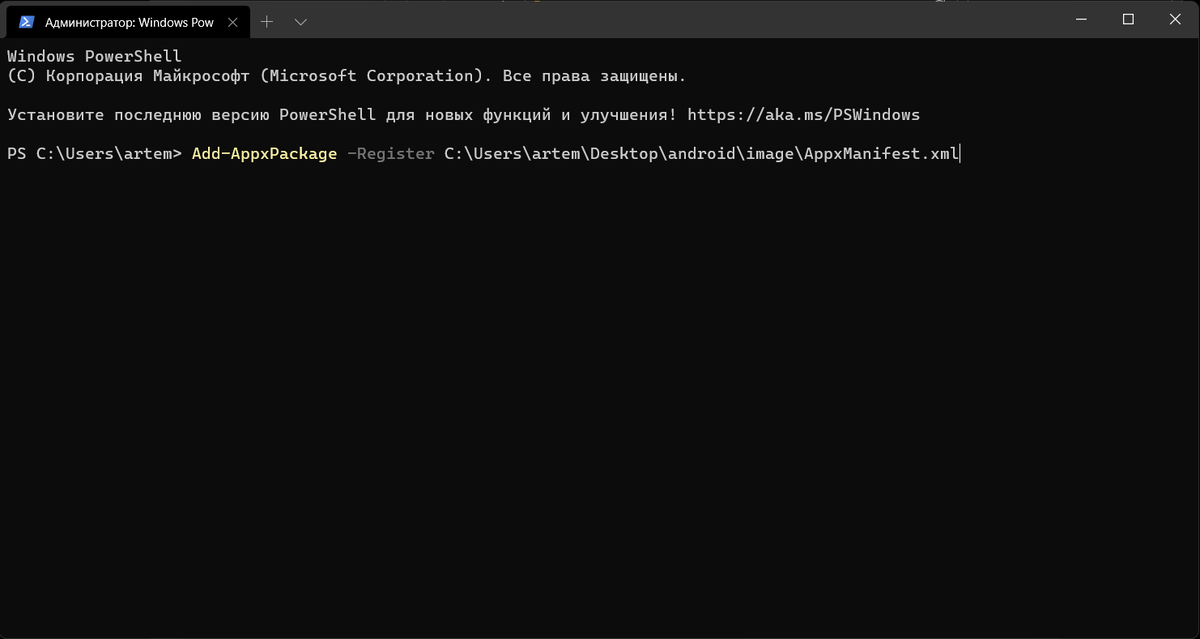
Task: Click the PowerShell icon in the tab
Action: [27, 21]
